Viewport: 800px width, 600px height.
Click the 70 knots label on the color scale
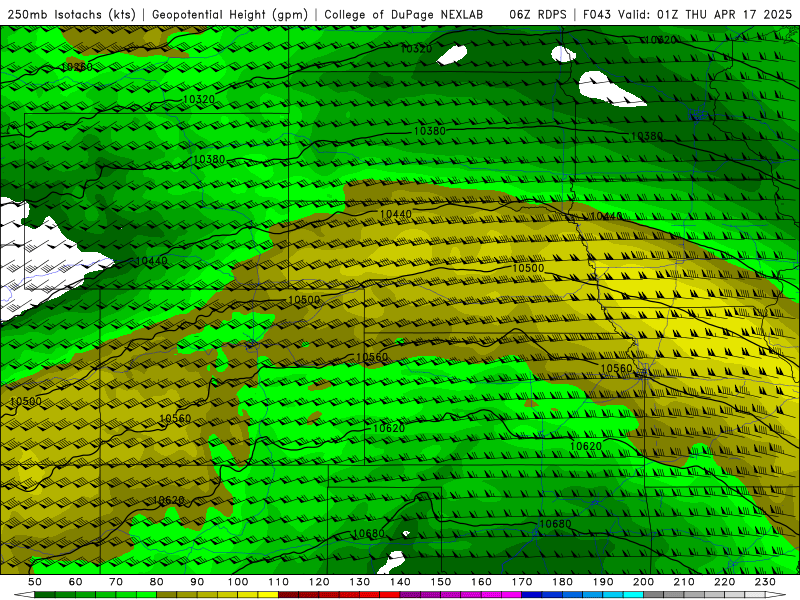[116, 582]
